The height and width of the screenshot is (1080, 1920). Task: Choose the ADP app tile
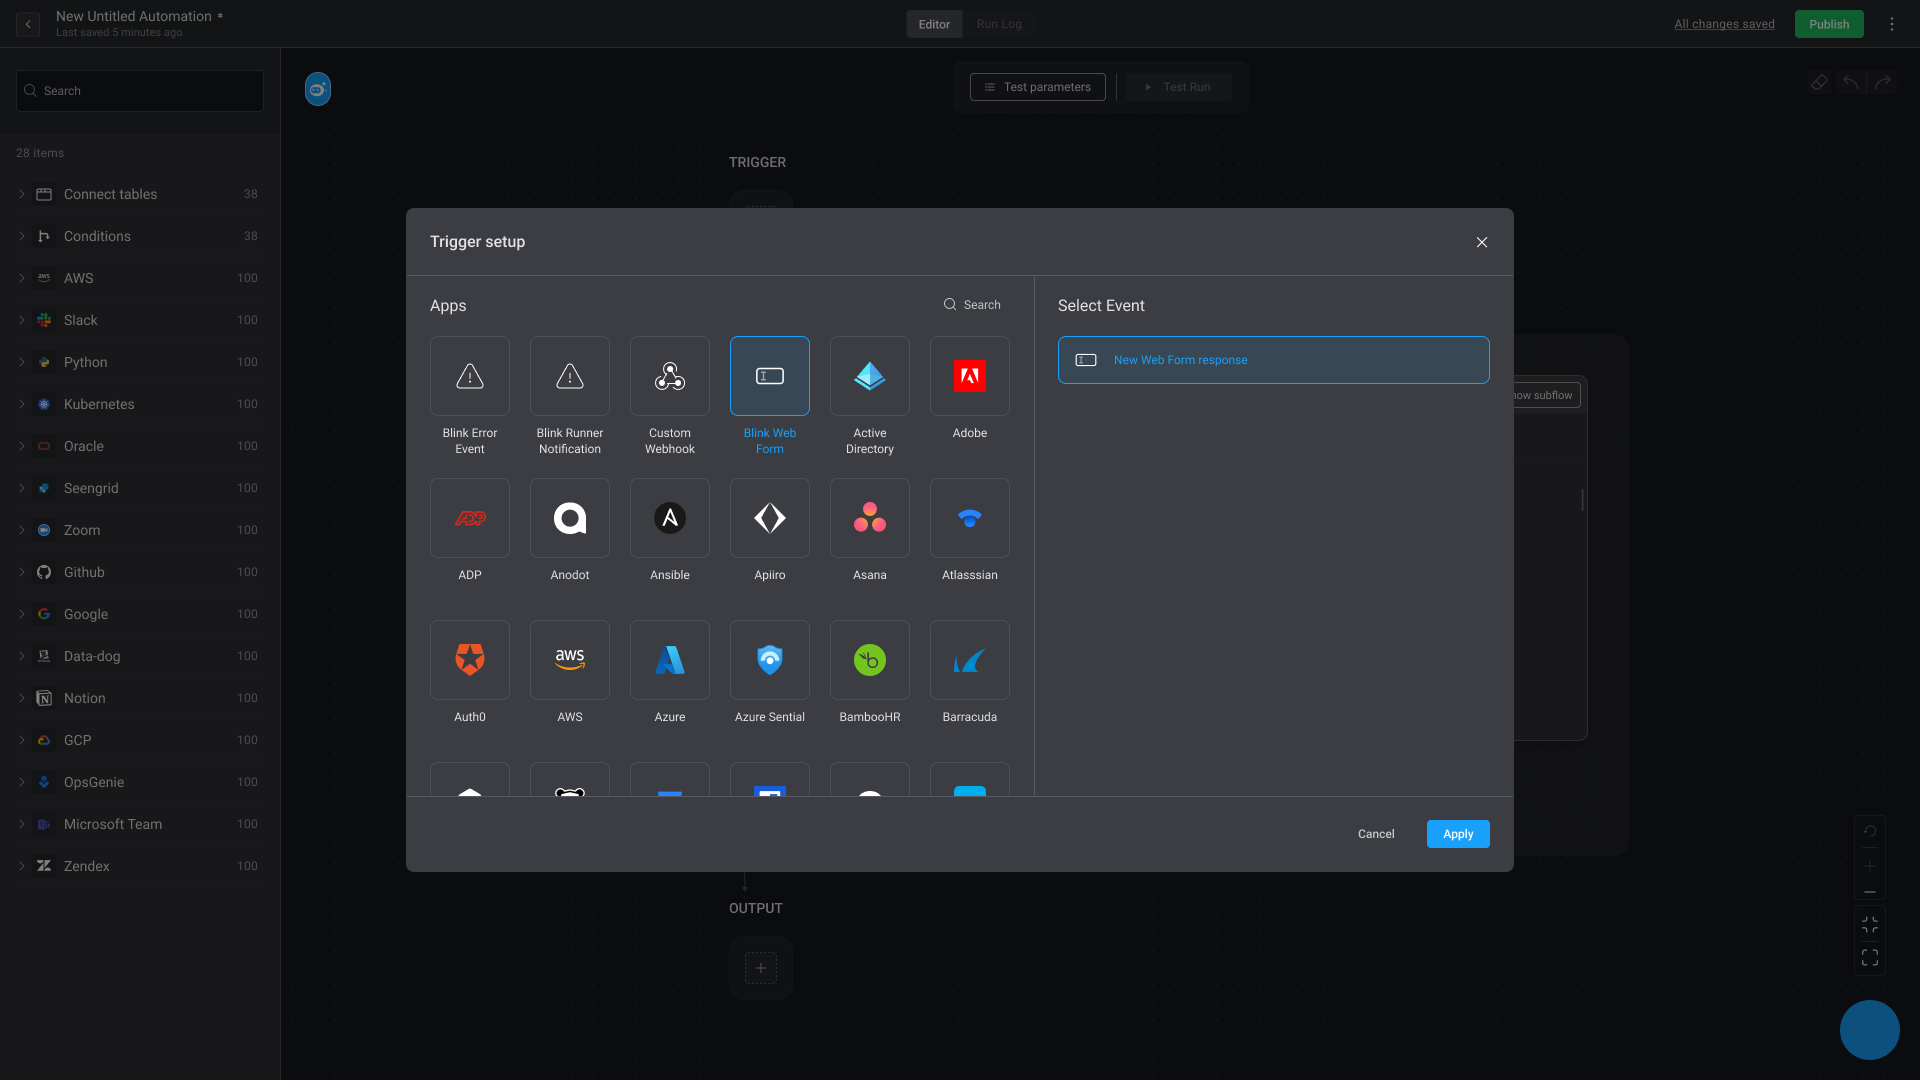(x=470, y=518)
